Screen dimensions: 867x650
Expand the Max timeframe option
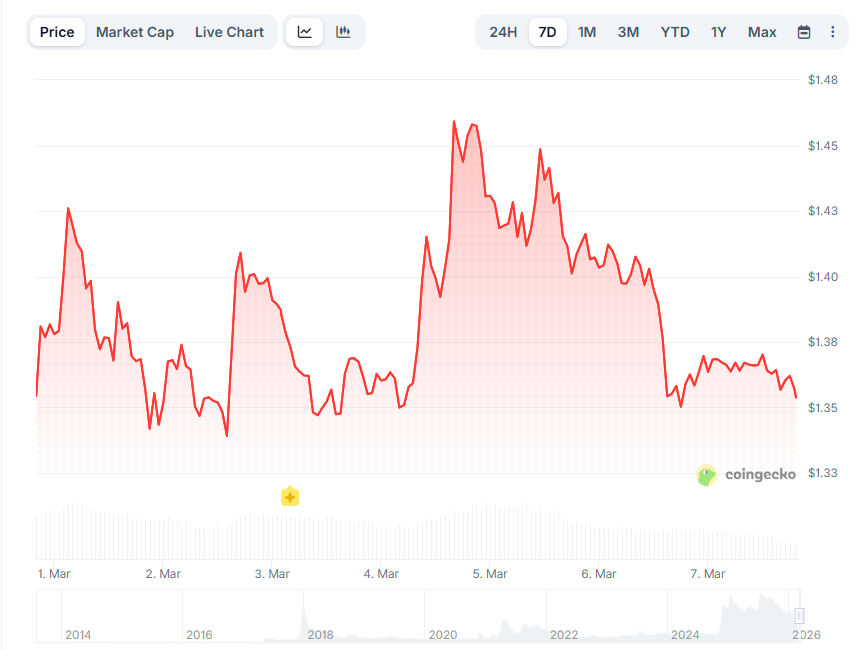762,32
